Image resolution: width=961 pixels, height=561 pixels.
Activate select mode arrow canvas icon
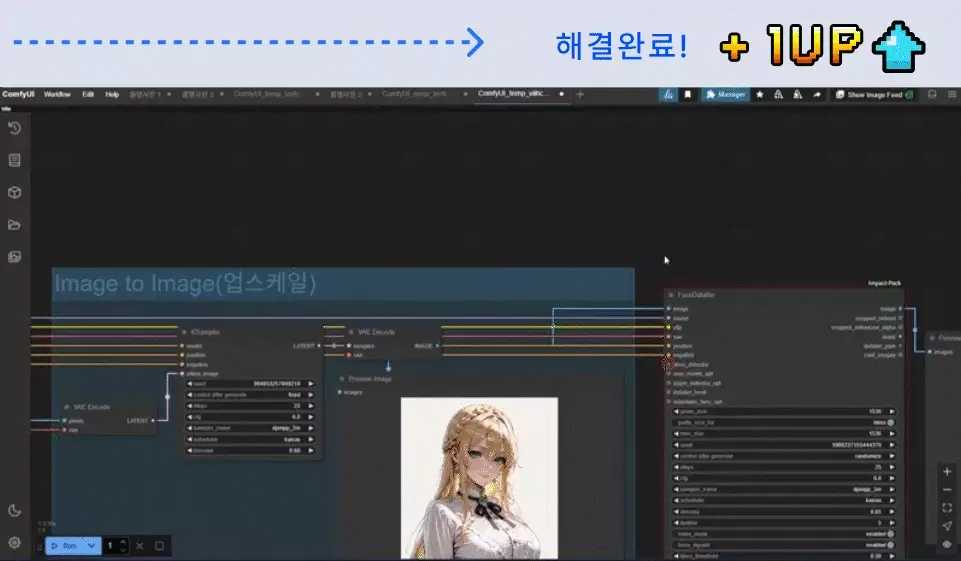coord(947,526)
